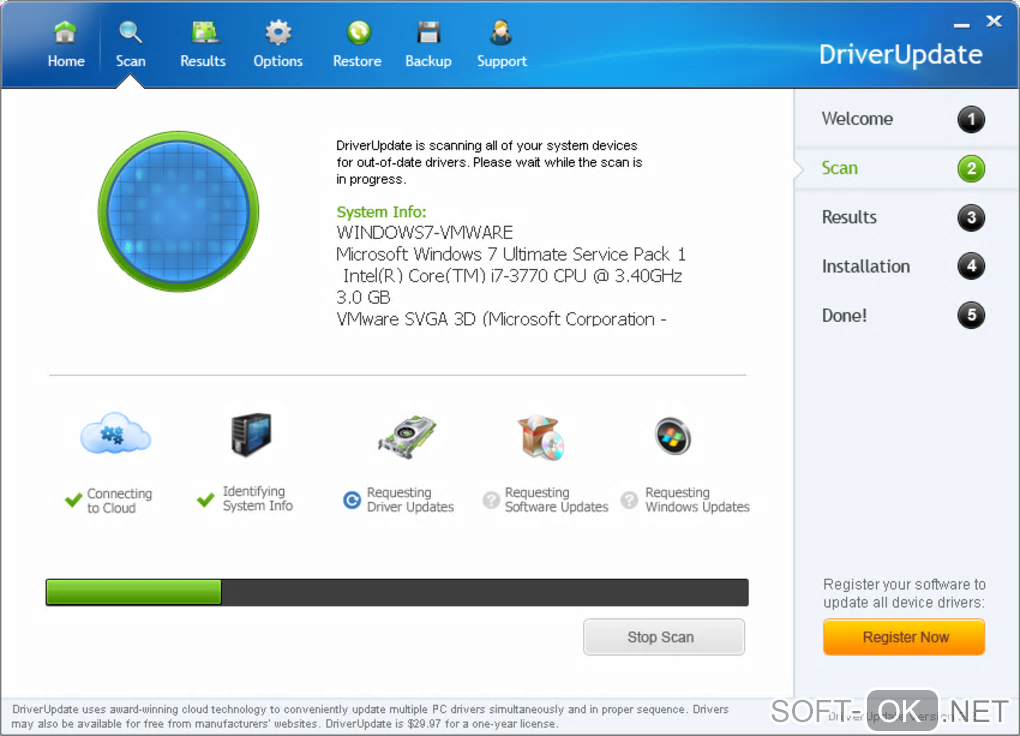
Task: Click the Requesting Driver Updates label
Action: click(410, 500)
